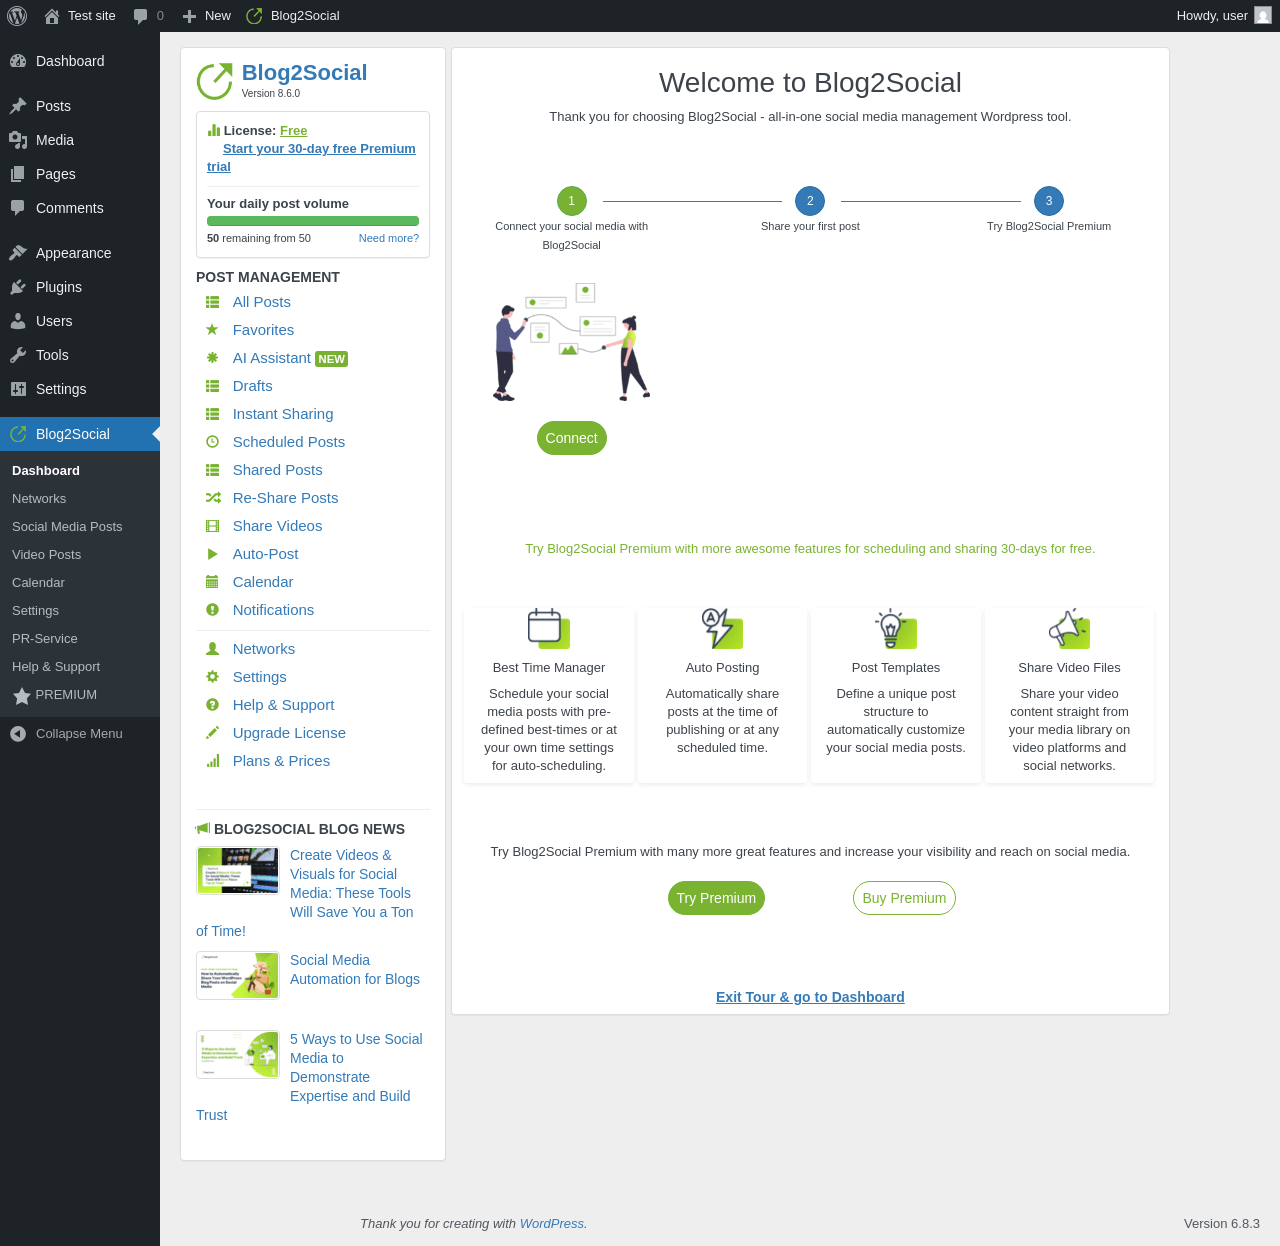Open Posts in the WordPress sidebar
The height and width of the screenshot is (1246, 1280).
click(x=80, y=106)
